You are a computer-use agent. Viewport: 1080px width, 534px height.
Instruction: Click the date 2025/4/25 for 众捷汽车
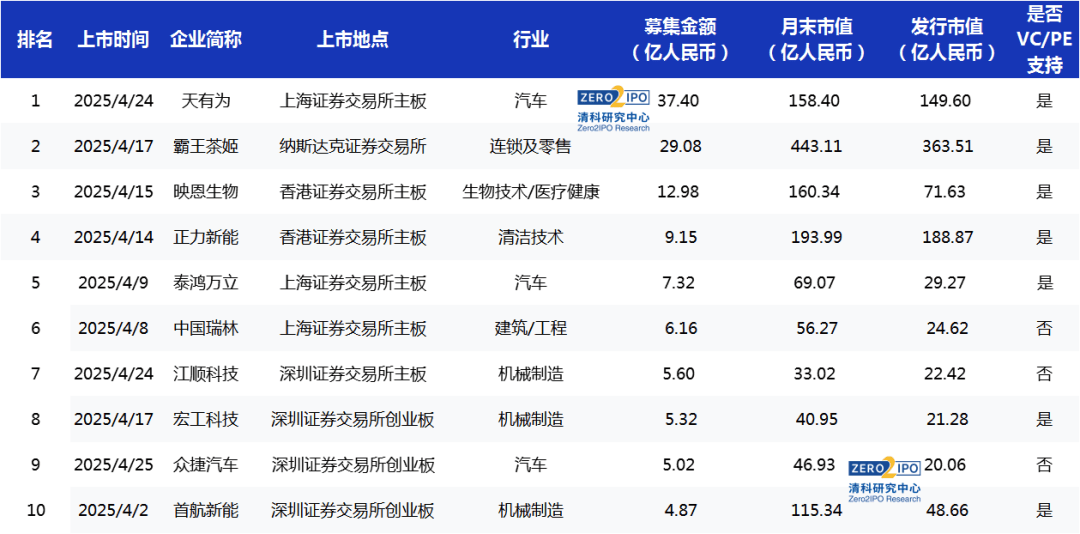(x=114, y=465)
